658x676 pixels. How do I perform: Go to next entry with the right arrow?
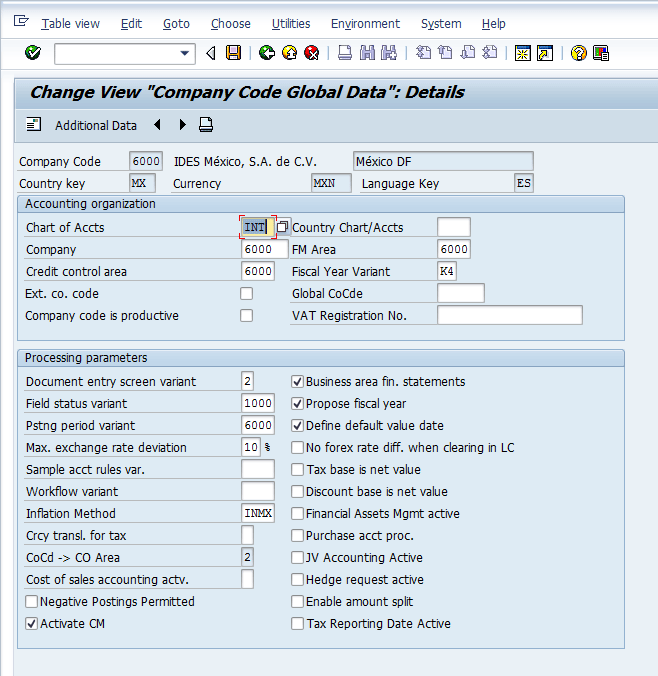(x=182, y=125)
